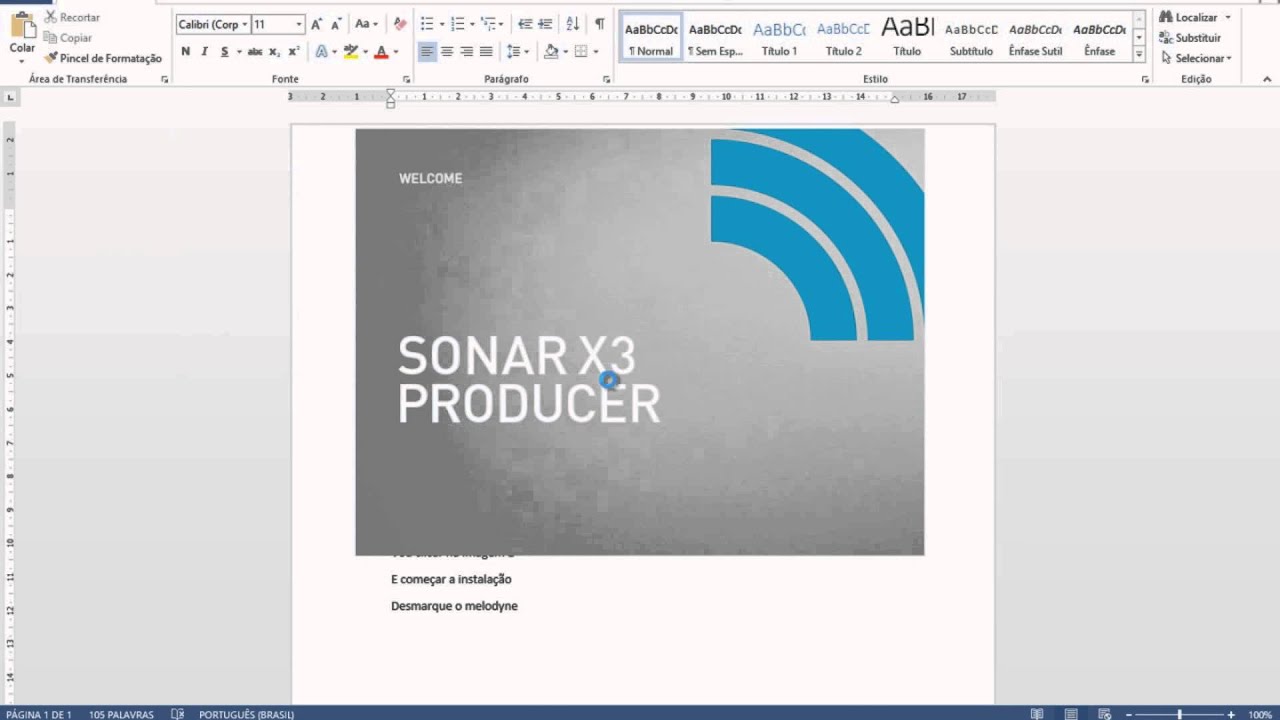Click the Colar paste icon
This screenshot has width=1280, height=720.
pos(22,27)
